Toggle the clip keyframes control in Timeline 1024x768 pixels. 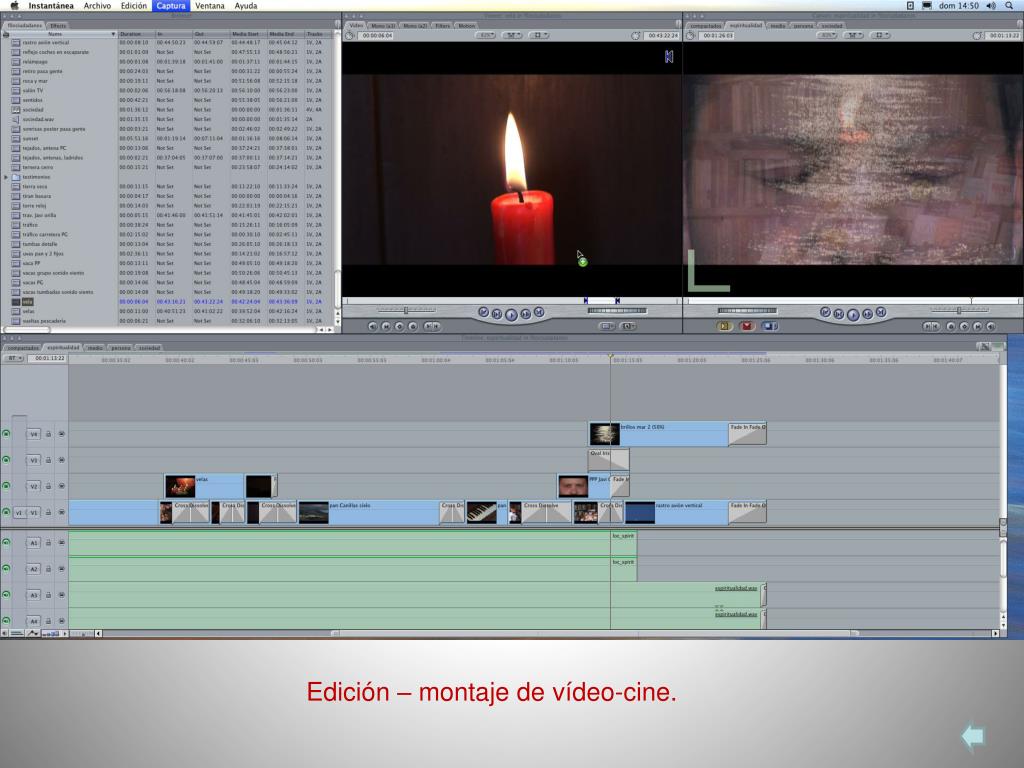click(x=17, y=633)
